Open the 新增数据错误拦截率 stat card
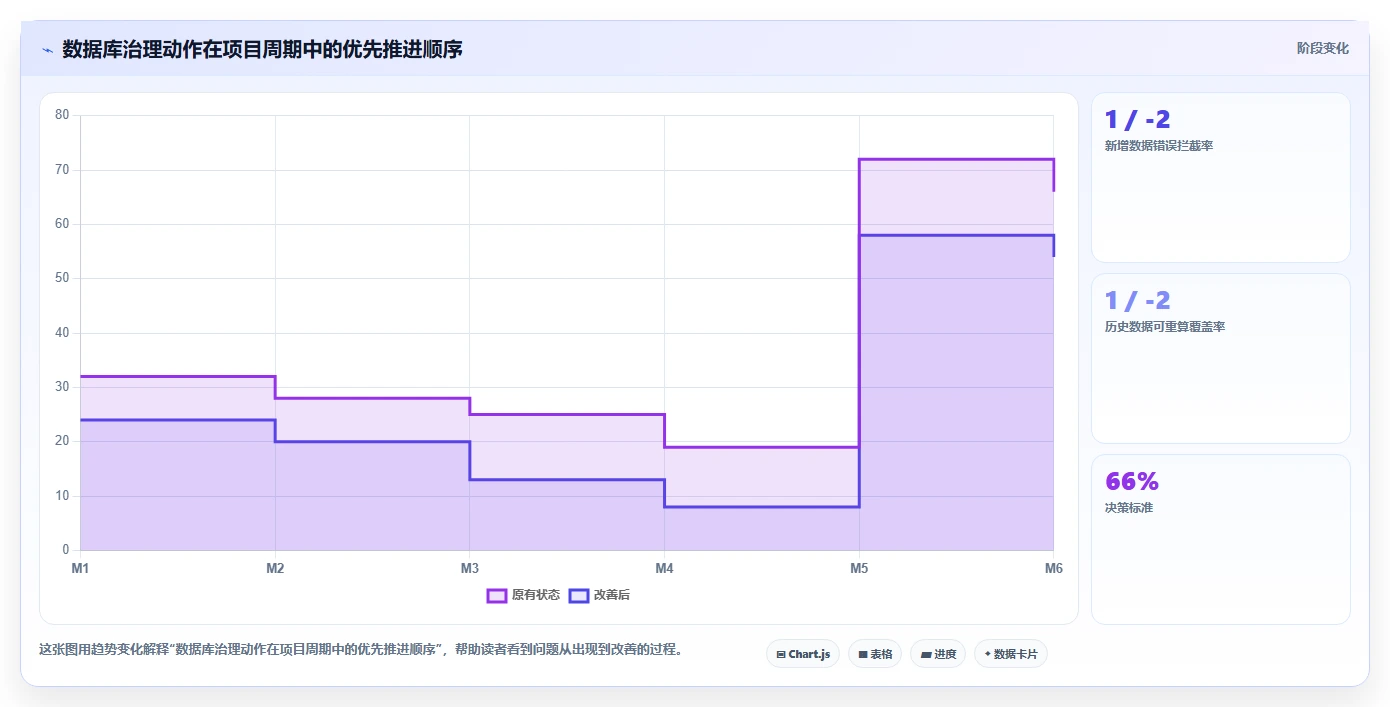The height and width of the screenshot is (707, 1390). pos(1221,178)
